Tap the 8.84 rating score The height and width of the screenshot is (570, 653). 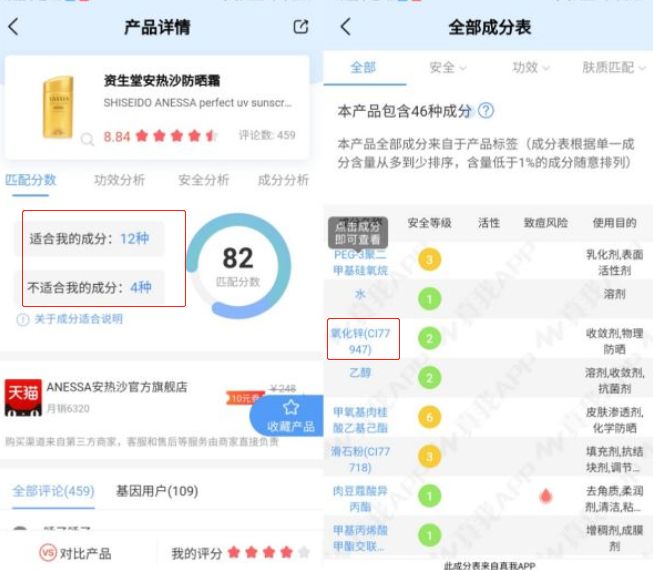point(117,137)
